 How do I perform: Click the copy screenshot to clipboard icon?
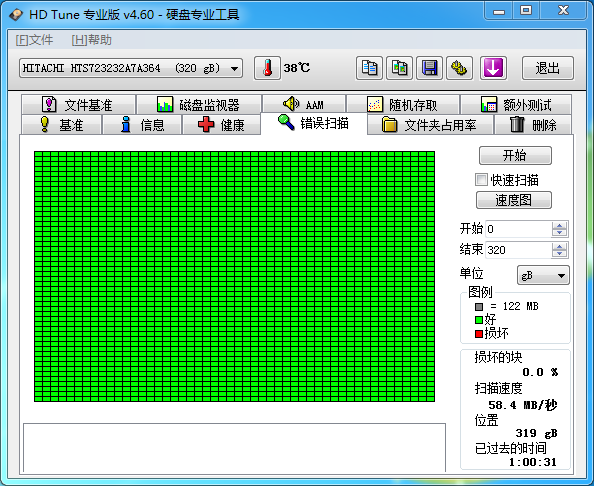[x=399, y=68]
